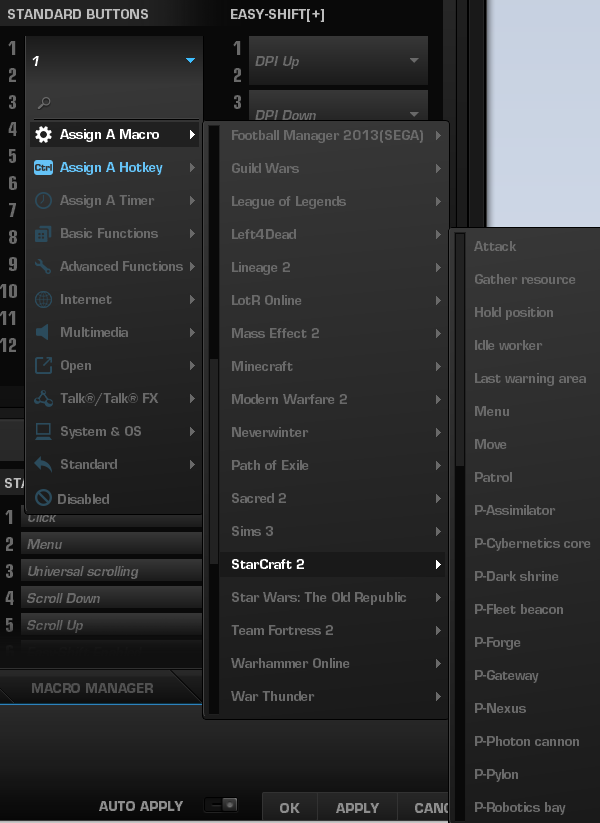Expand the Assign A Macro submenu arrow
Image resolution: width=600 pixels, height=823 pixels.
192,134
